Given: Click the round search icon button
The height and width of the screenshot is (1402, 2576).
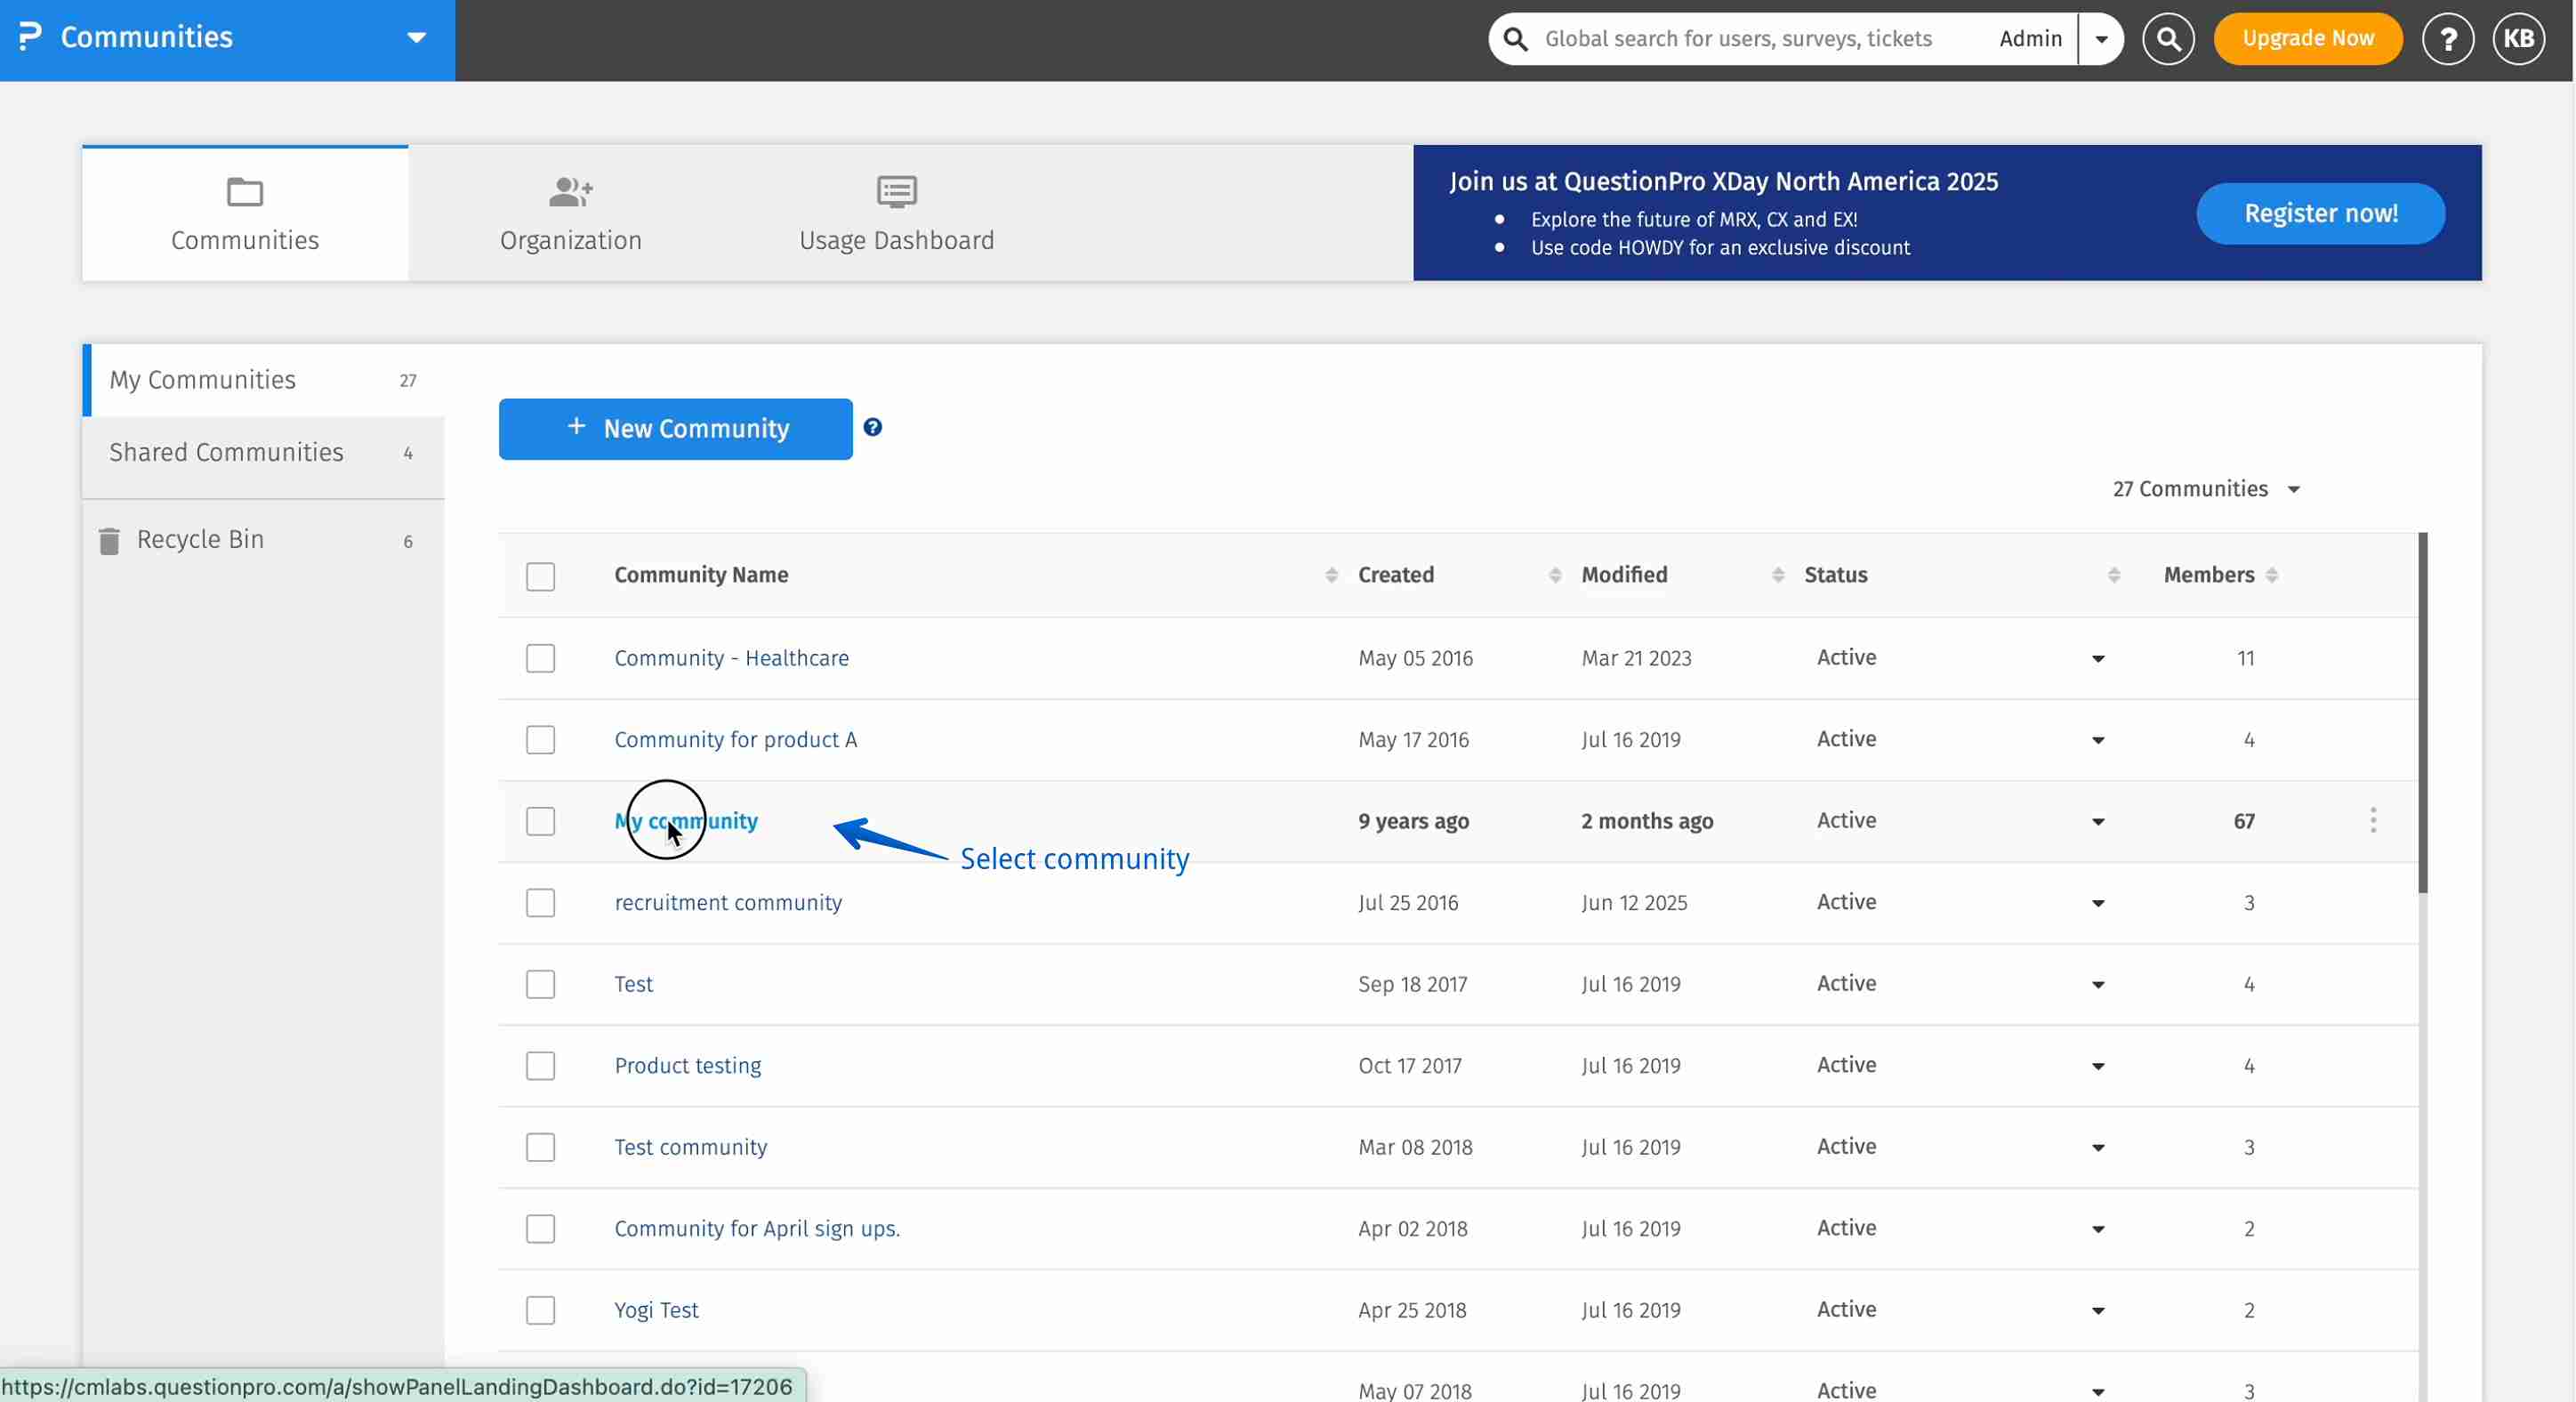Looking at the screenshot, I should click(2168, 39).
